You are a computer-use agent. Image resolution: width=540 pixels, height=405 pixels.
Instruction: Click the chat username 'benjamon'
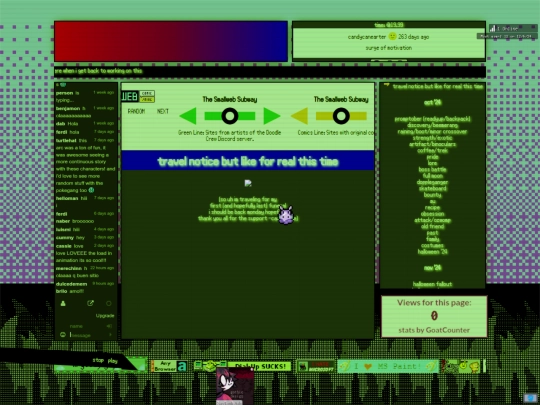(x=68, y=108)
